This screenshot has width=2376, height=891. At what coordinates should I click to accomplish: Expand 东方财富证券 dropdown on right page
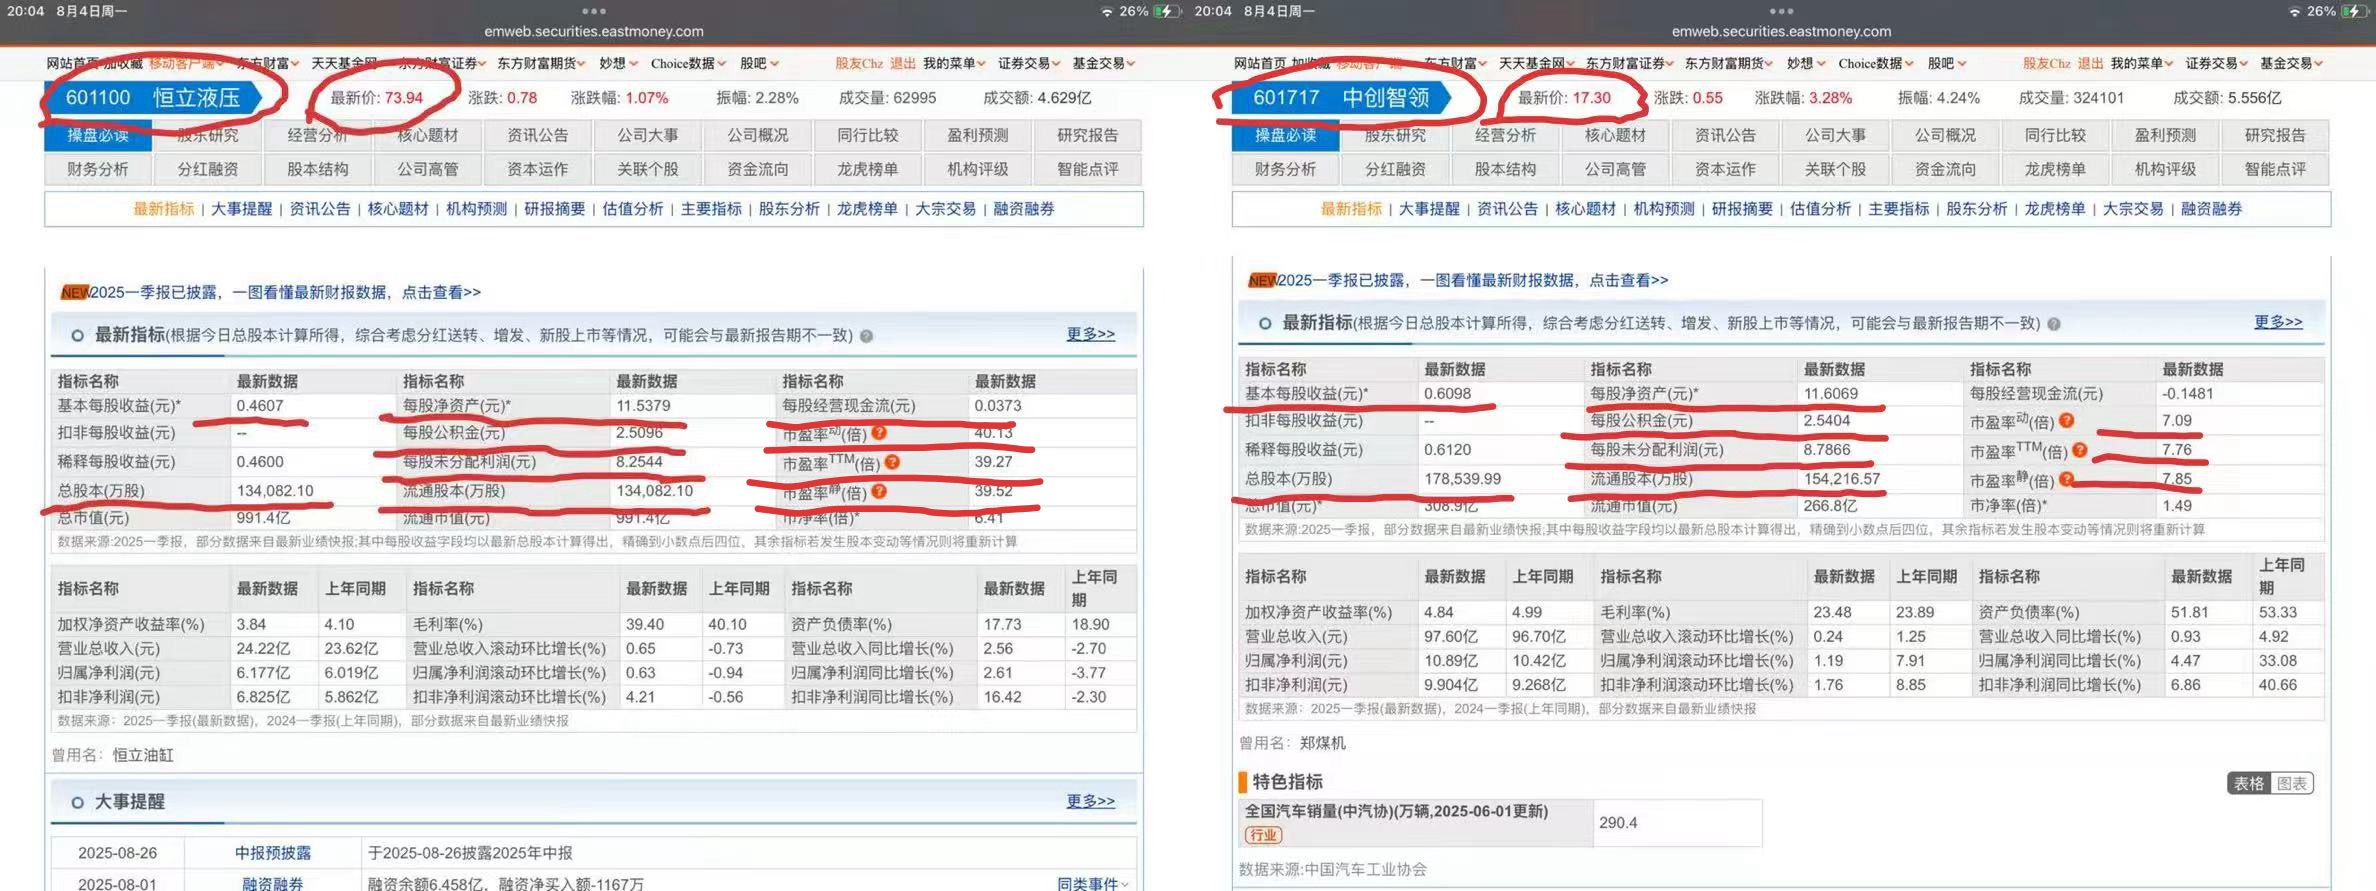[1630, 64]
